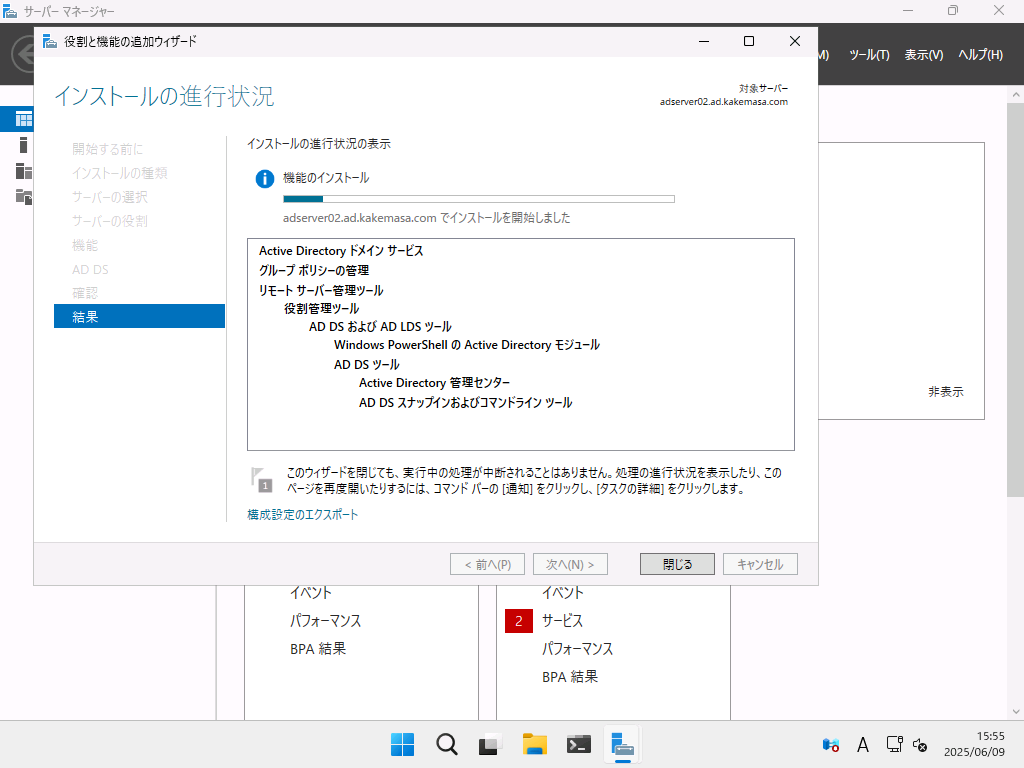Open the 構成設定のエクスポート link
The width and height of the screenshot is (1024, 768).
302,515
